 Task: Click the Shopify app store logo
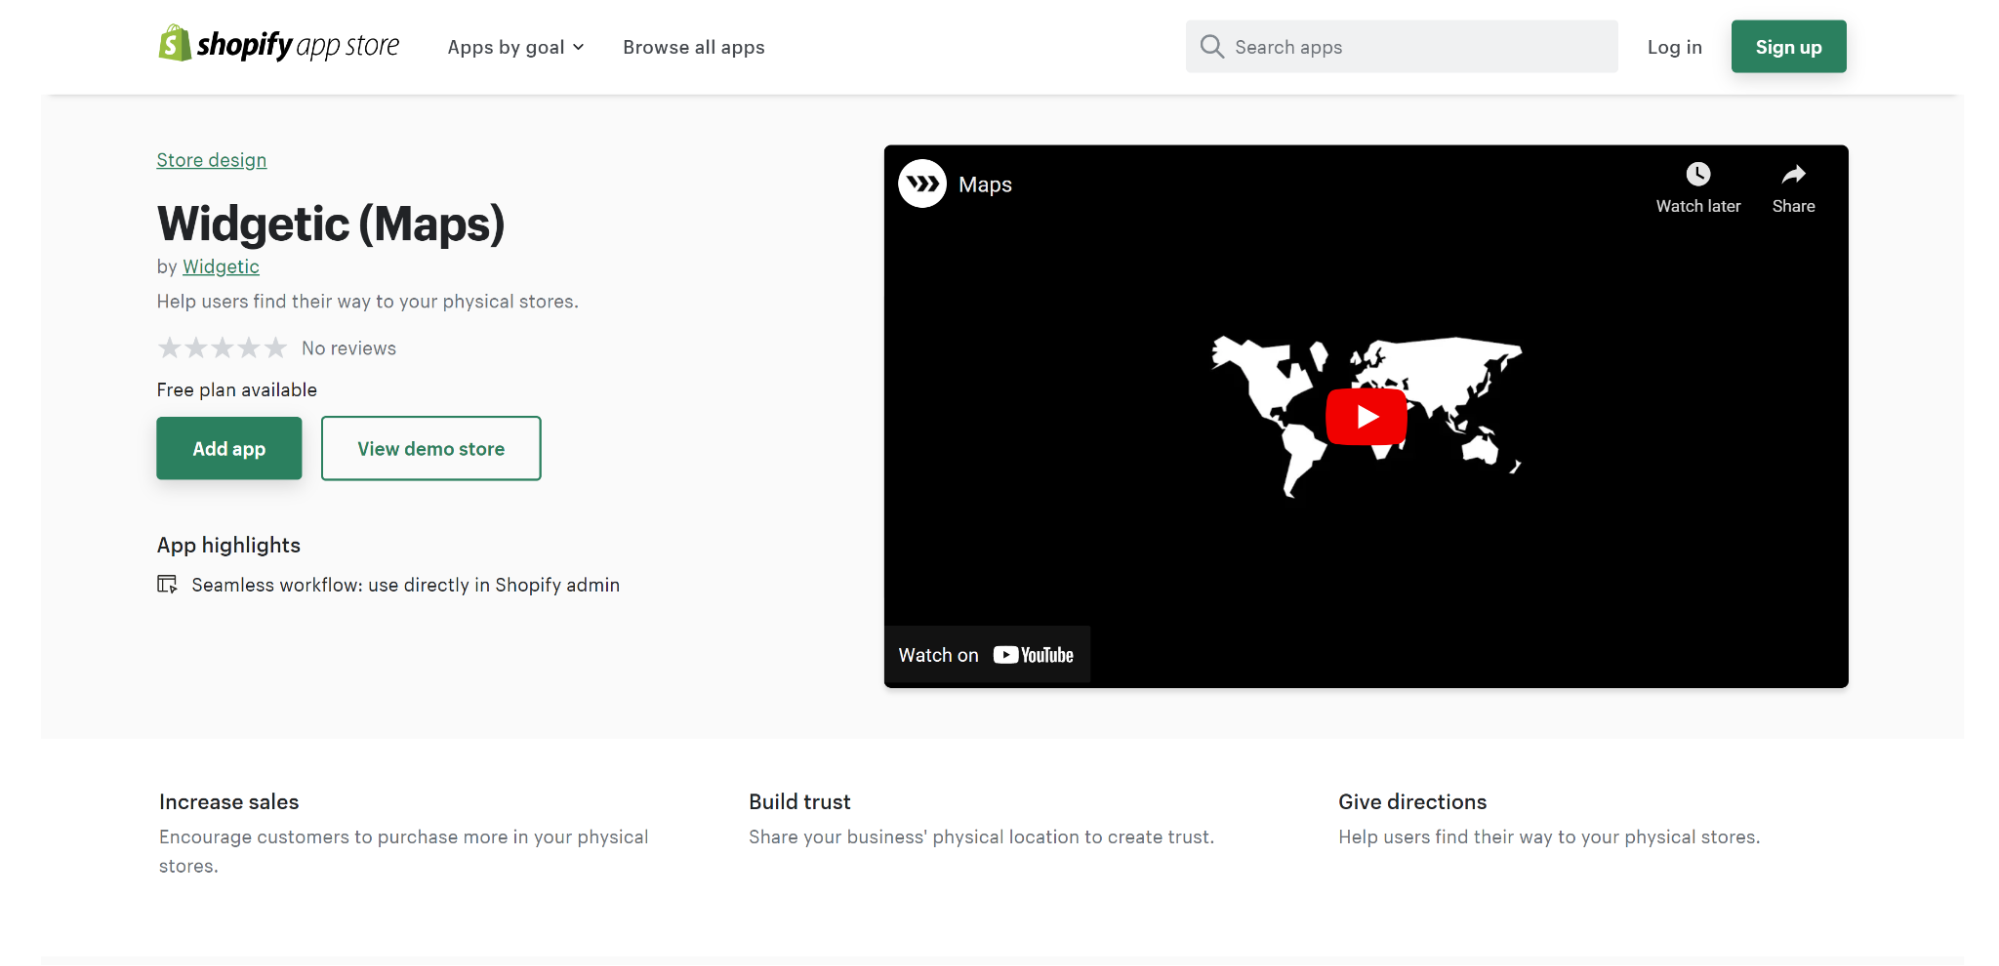point(278,44)
